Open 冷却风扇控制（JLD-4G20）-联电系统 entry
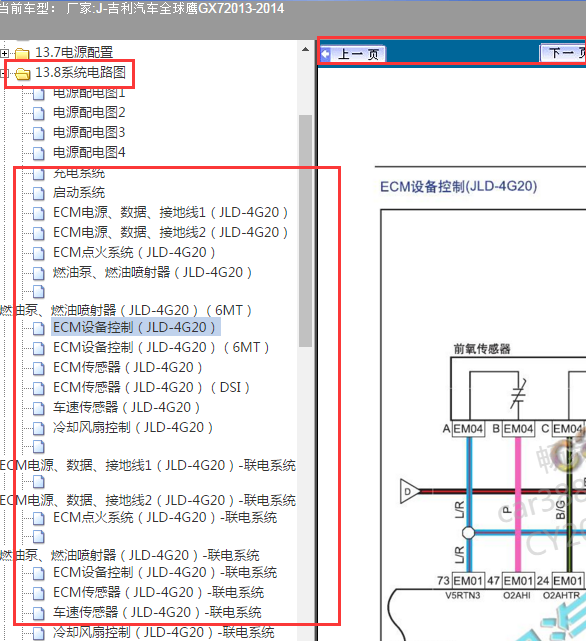The image size is (586, 641). (164, 633)
